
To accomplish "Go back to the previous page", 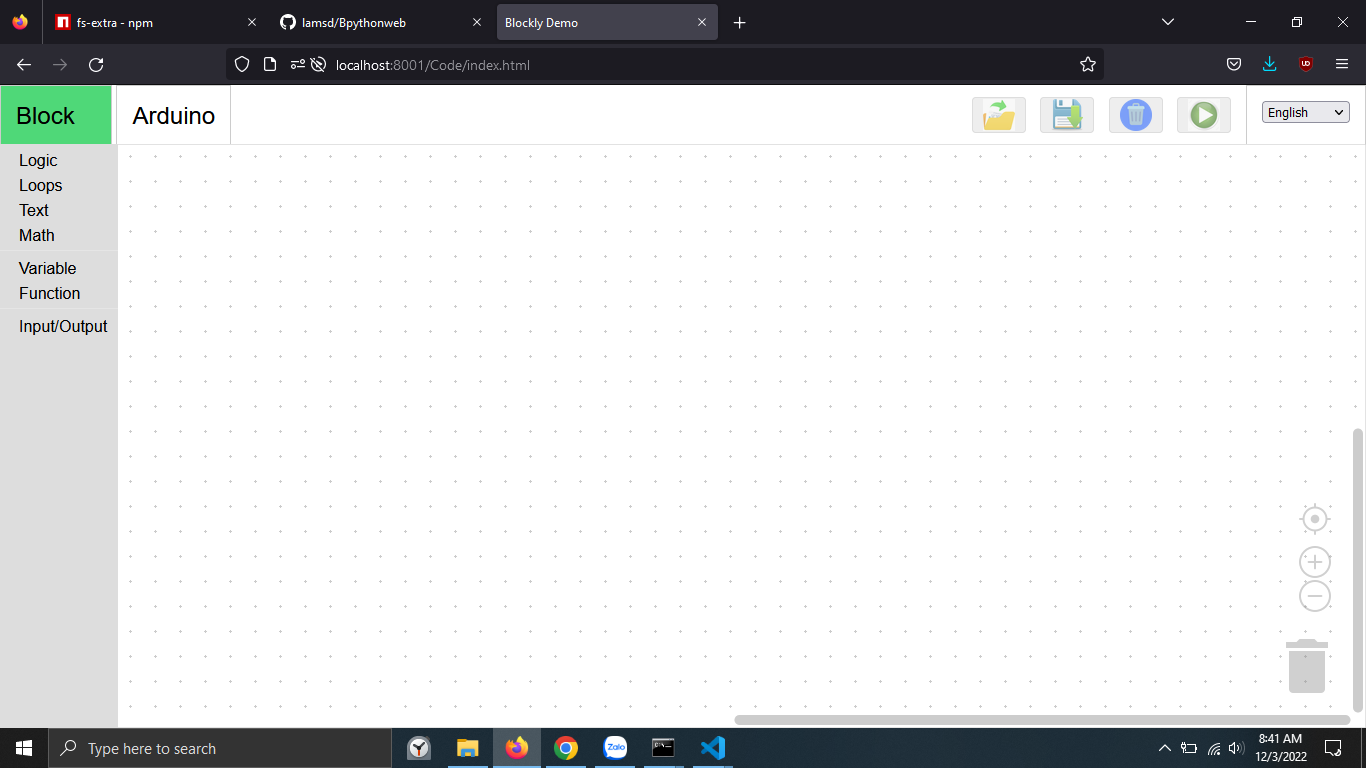I will click(24, 65).
